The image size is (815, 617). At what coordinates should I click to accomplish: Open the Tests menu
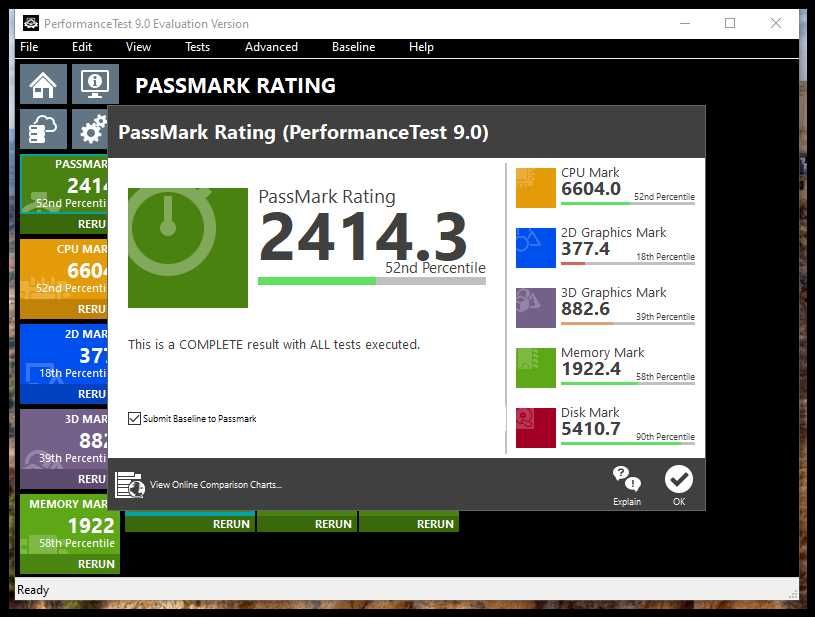[198, 47]
